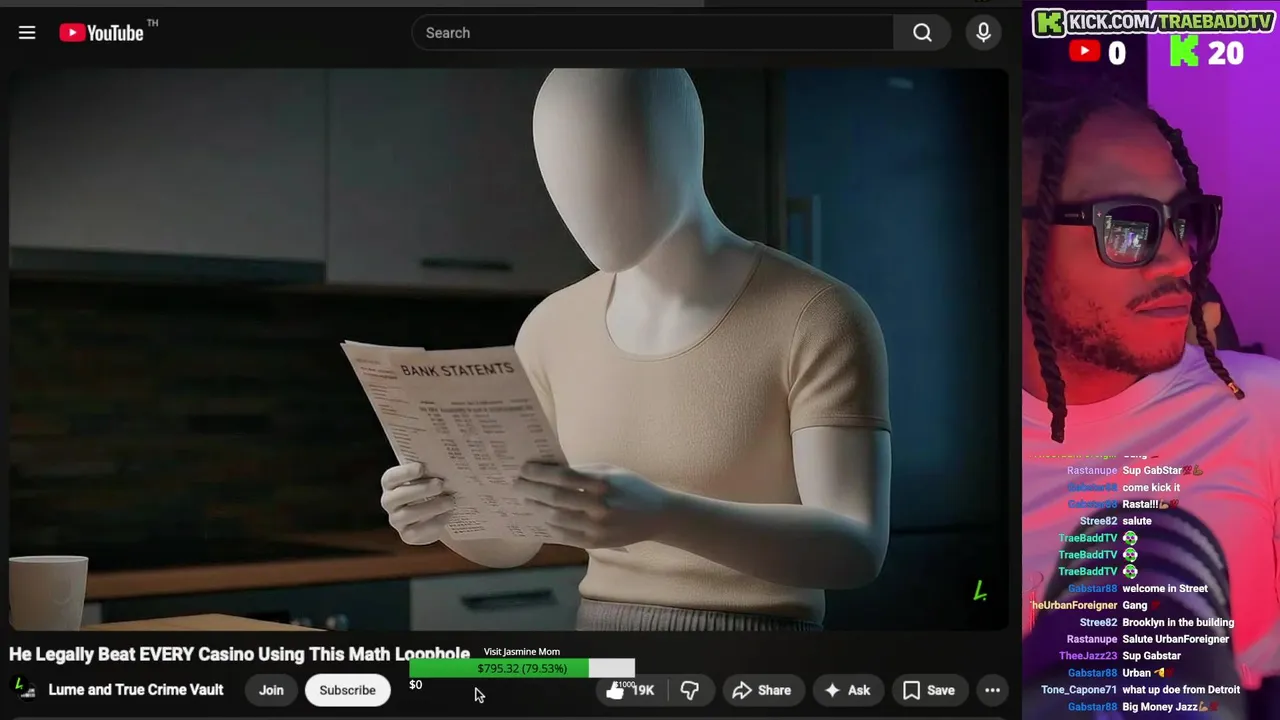This screenshot has width=1280, height=720.
Task: Dislike the video with thumbs down
Action: pos(690,690)
